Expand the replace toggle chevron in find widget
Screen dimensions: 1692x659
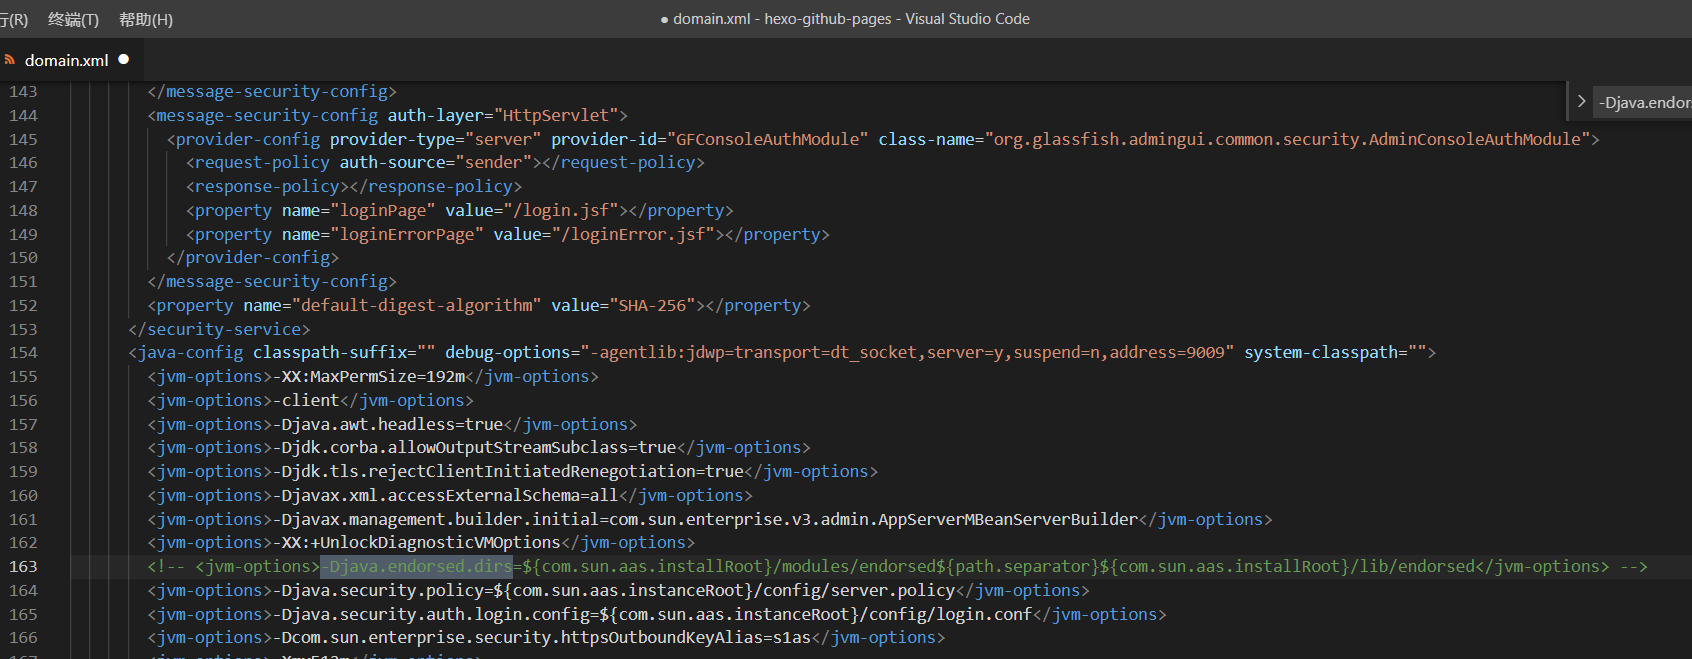tap(1581, 101)
